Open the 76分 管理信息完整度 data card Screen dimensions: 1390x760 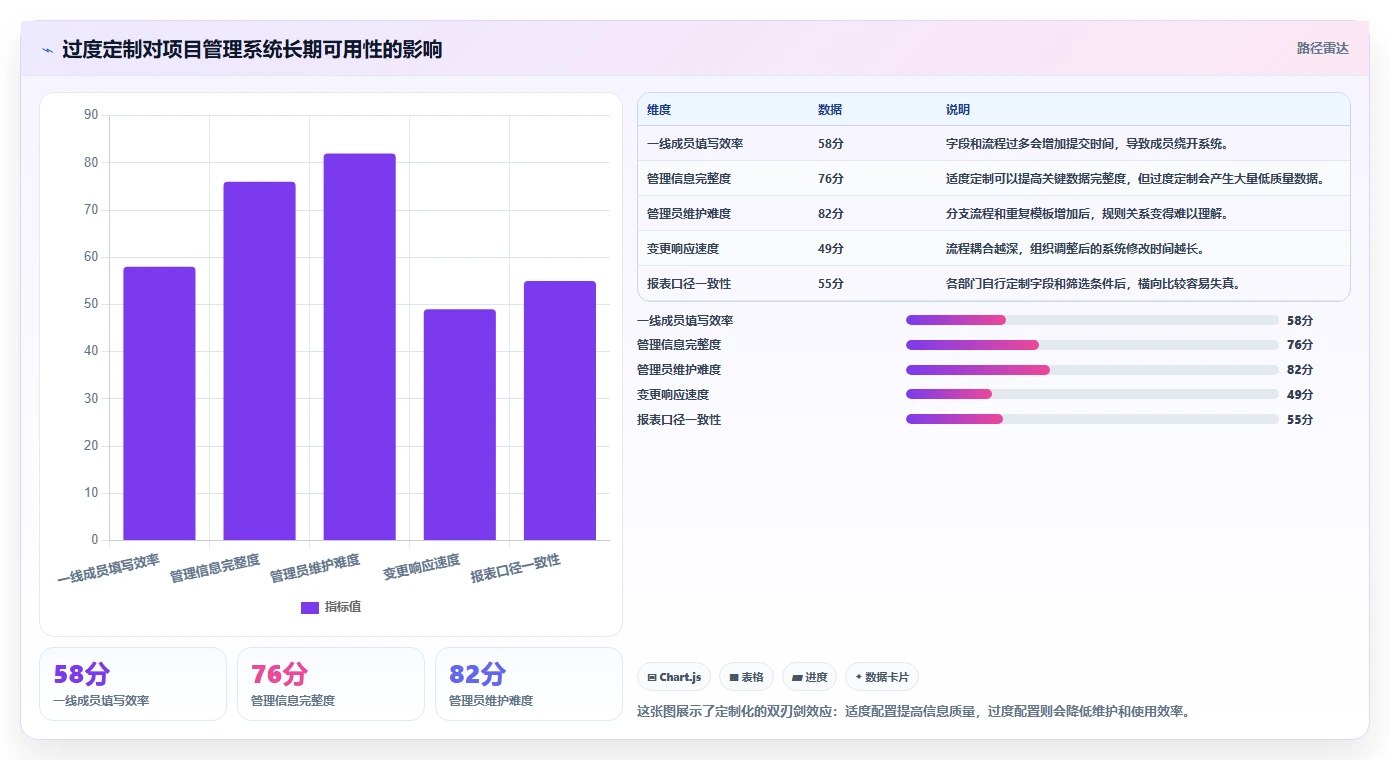[x=331, y=684]
